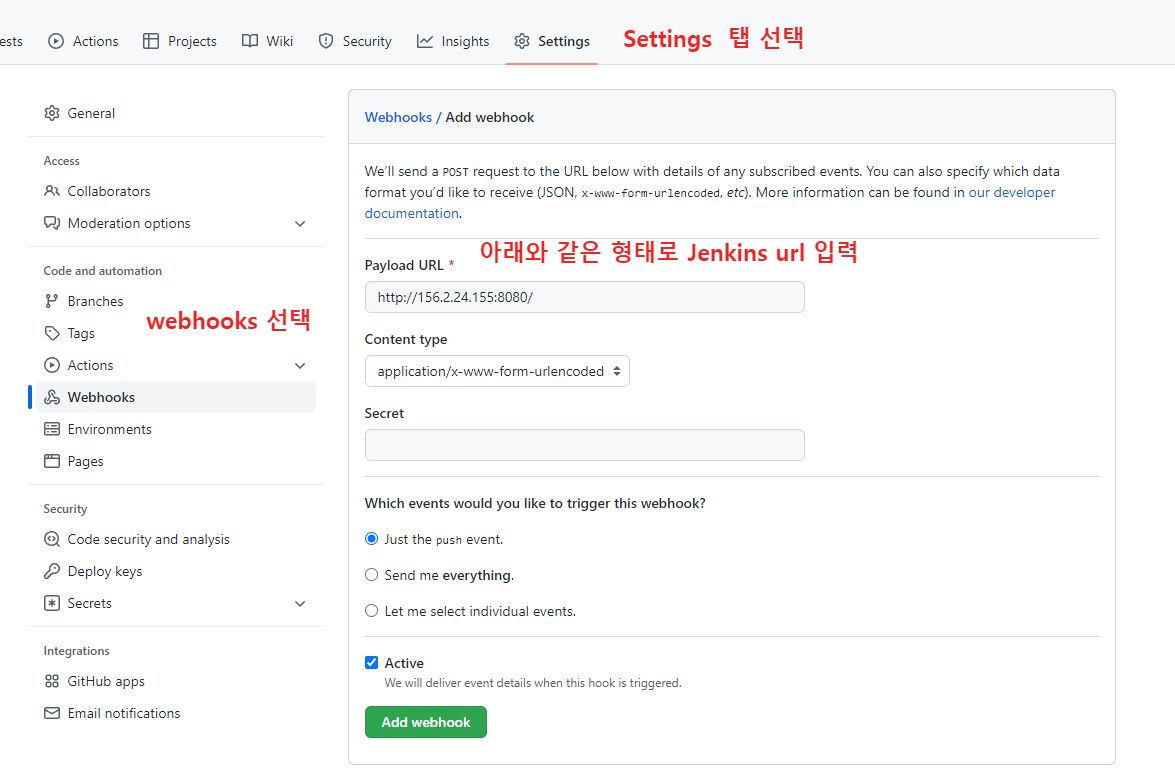1175x782 pixels.
Task: Open the Security tab label
Action: 367,41
